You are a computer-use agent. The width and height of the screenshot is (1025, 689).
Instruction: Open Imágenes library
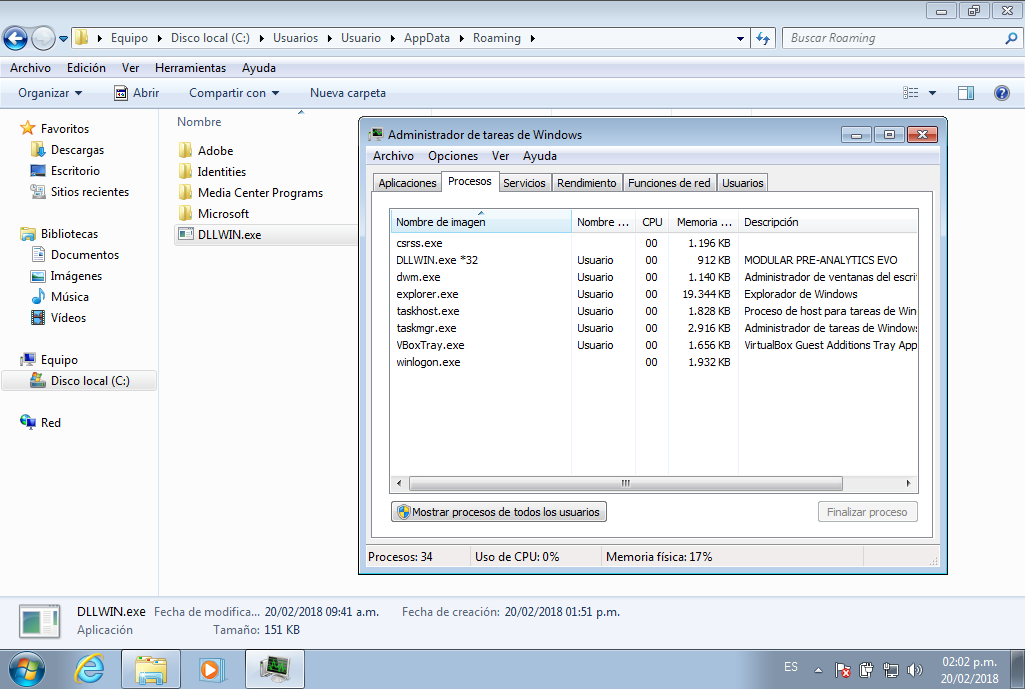[x=67, y=275]
